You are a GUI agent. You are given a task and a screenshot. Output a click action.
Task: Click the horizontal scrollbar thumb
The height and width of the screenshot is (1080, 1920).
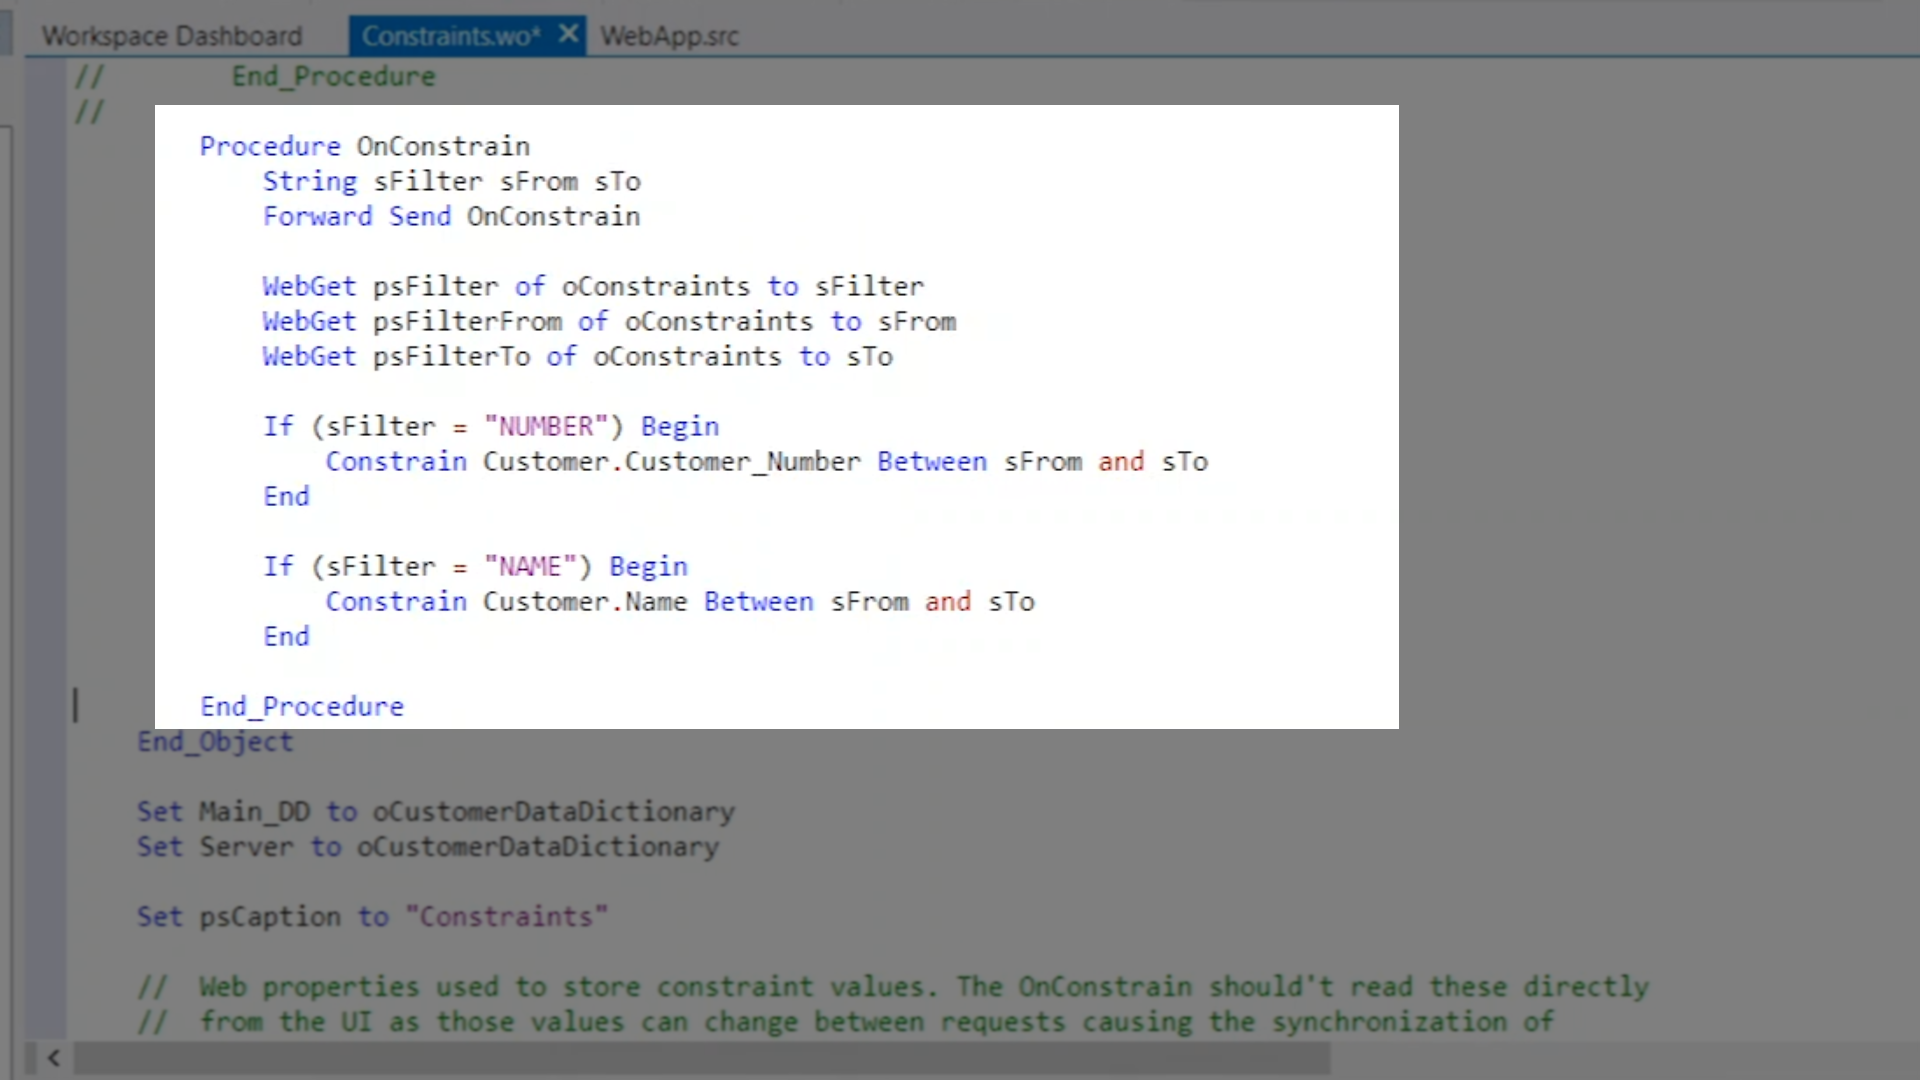click(700, 1057)
